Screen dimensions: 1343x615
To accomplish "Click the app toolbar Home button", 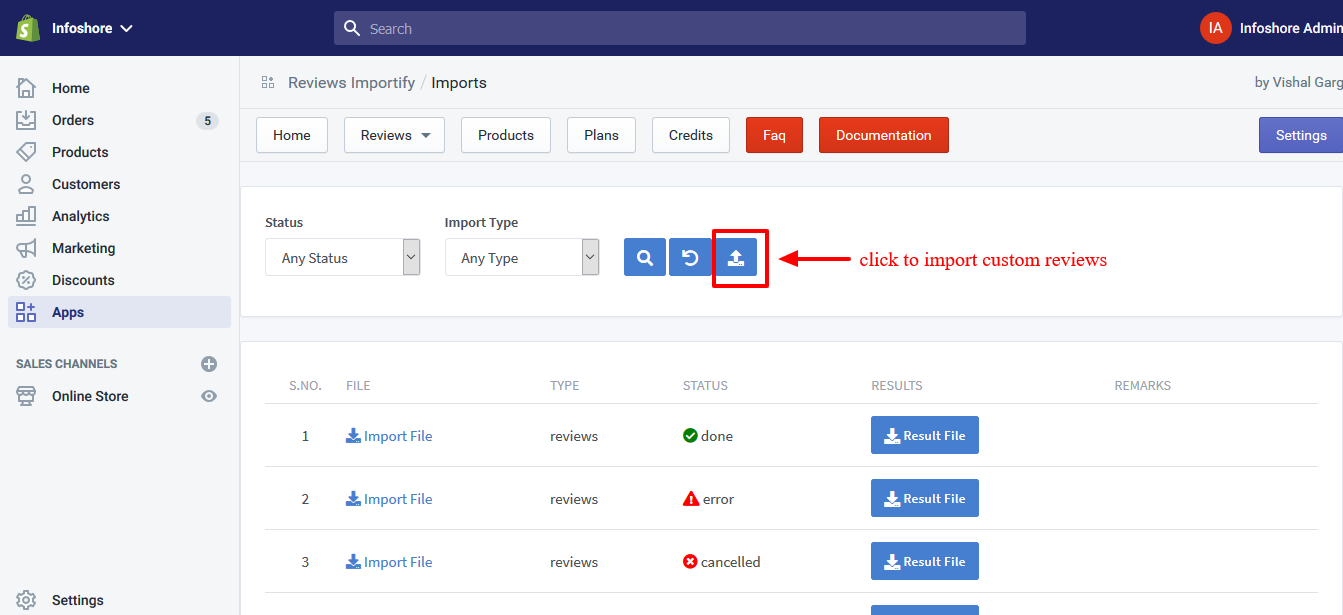I will (292, 135).
